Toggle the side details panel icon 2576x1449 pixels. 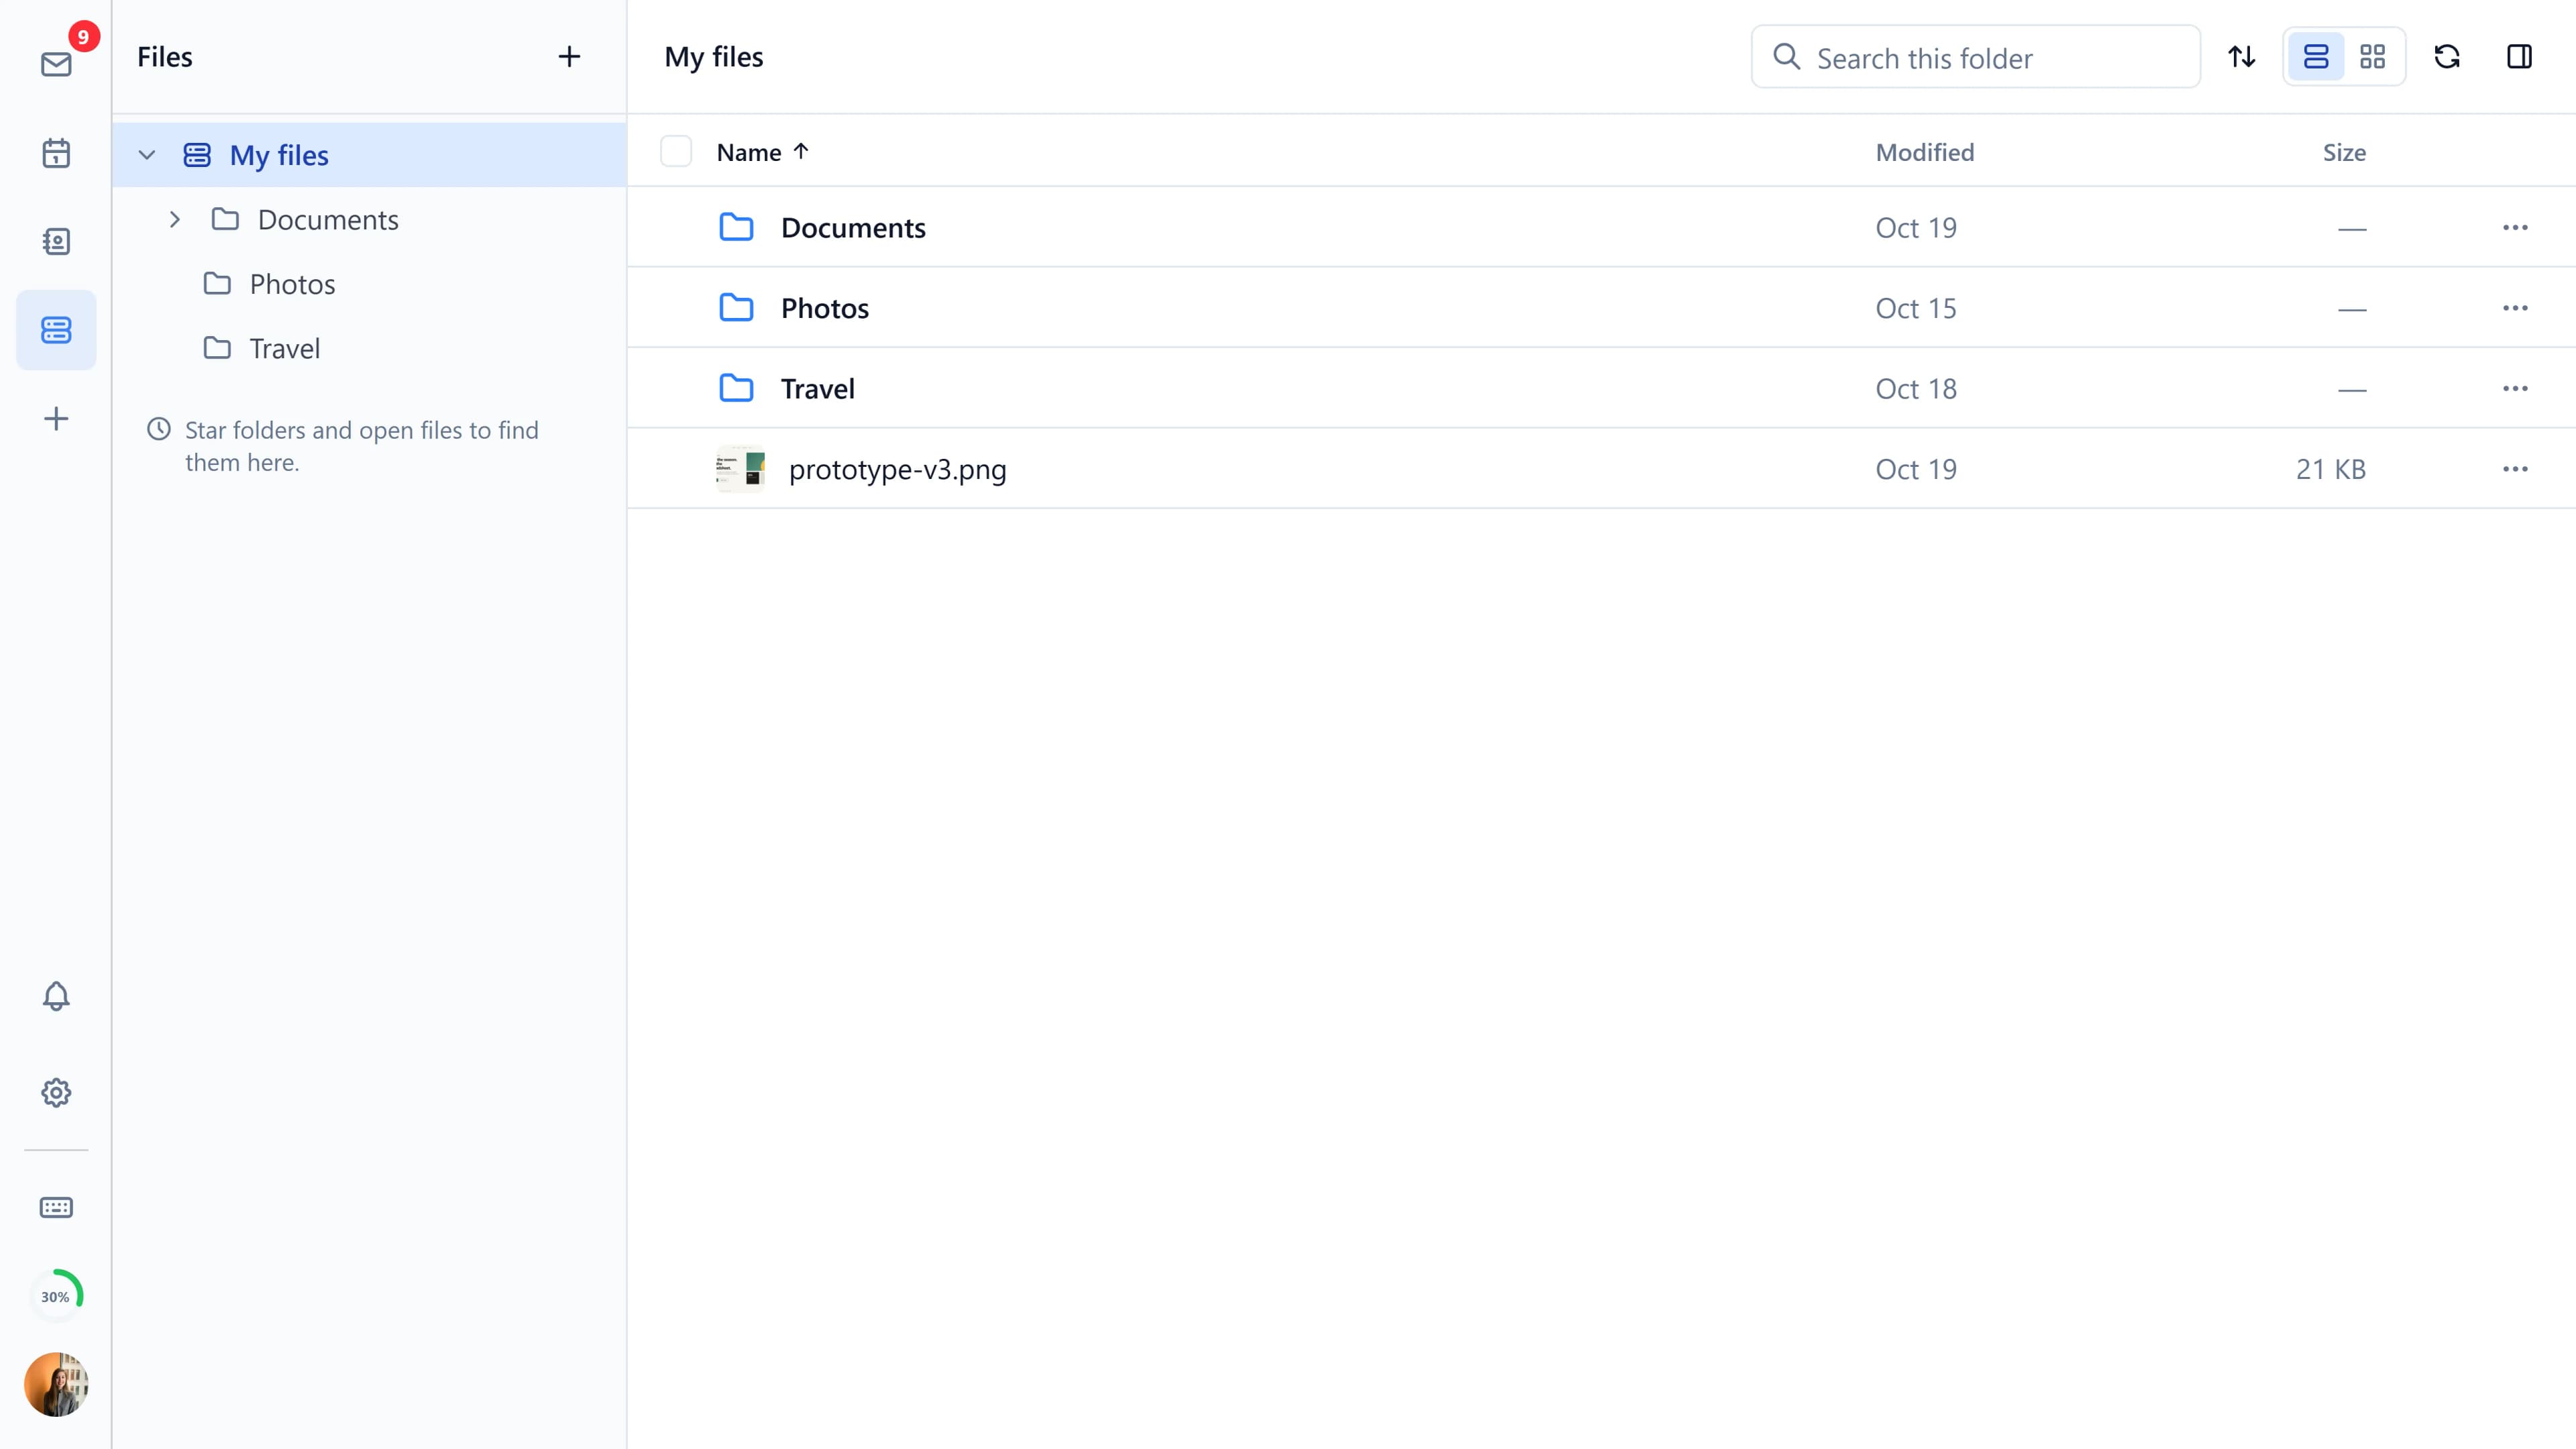(2519, 56)
